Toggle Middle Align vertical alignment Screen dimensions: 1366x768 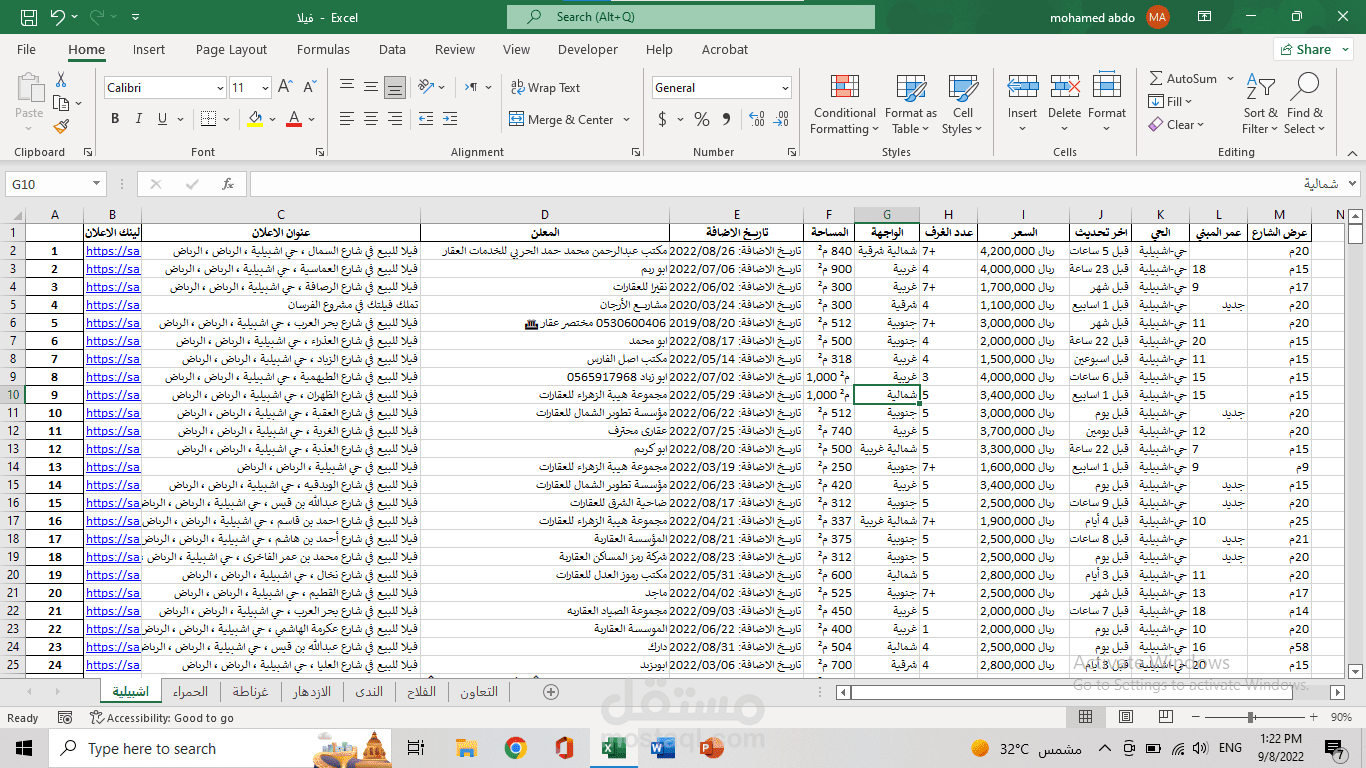[x=371, y=87]
